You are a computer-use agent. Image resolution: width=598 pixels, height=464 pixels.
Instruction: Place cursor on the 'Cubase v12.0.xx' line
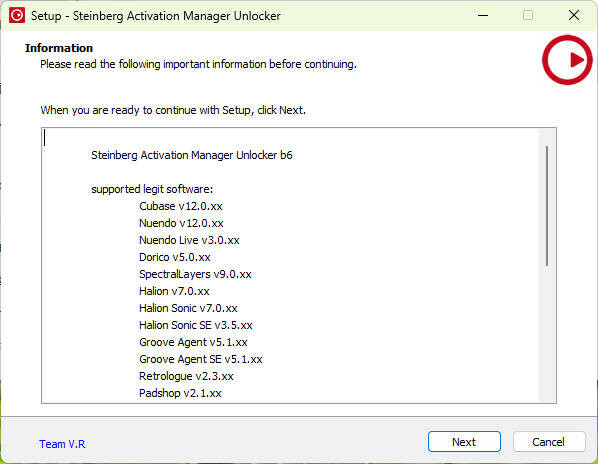pyautogui.click(x=181, y=206)
